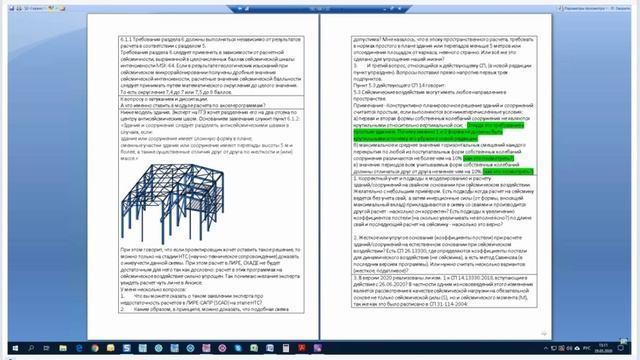Click the page-turn arrow at right page corner
The height and width of the screenshot is (360, 640).
click(x=544, y=333)
